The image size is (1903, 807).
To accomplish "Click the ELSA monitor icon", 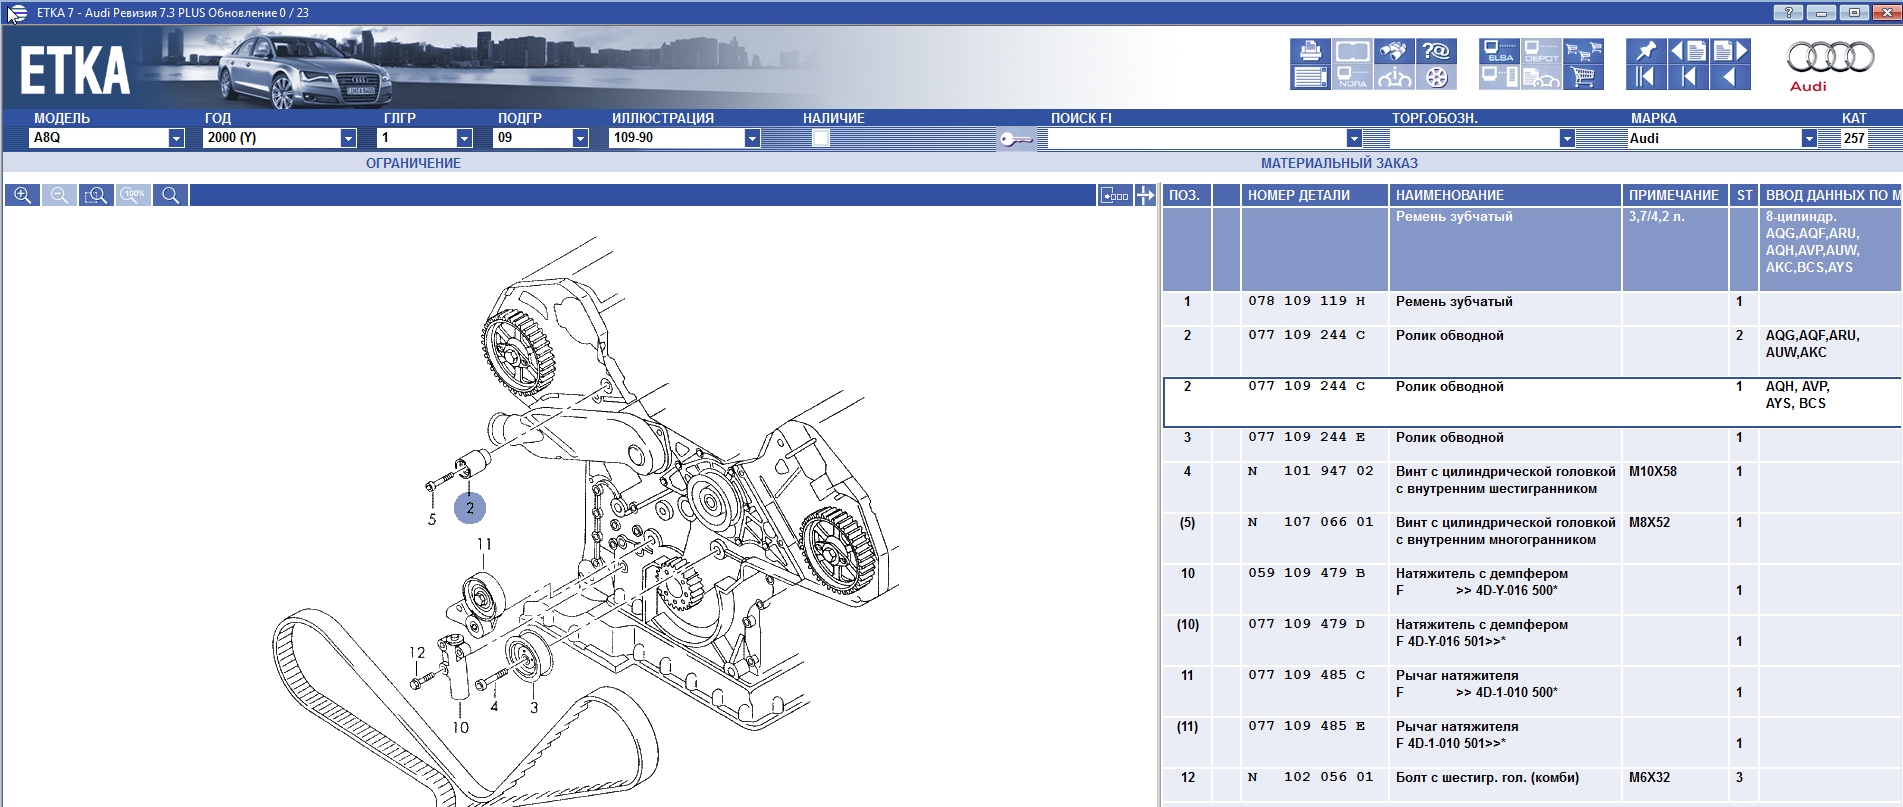I will pos(1499,51).
